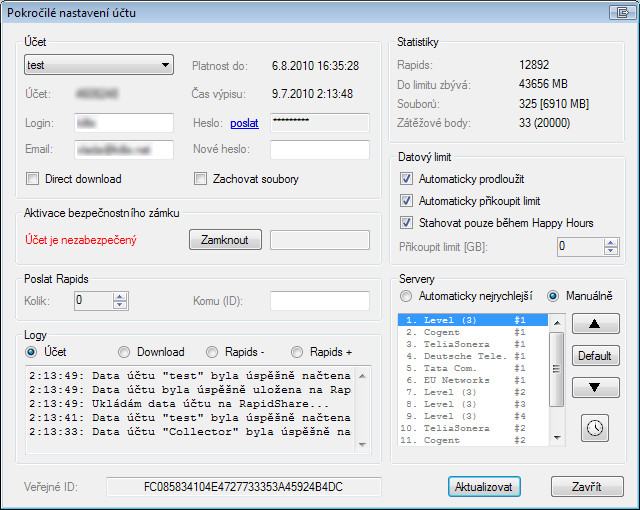This screenshot has height=510, width=640.
Task: Click the Rapids value 12892
Action: click(534, 64)
